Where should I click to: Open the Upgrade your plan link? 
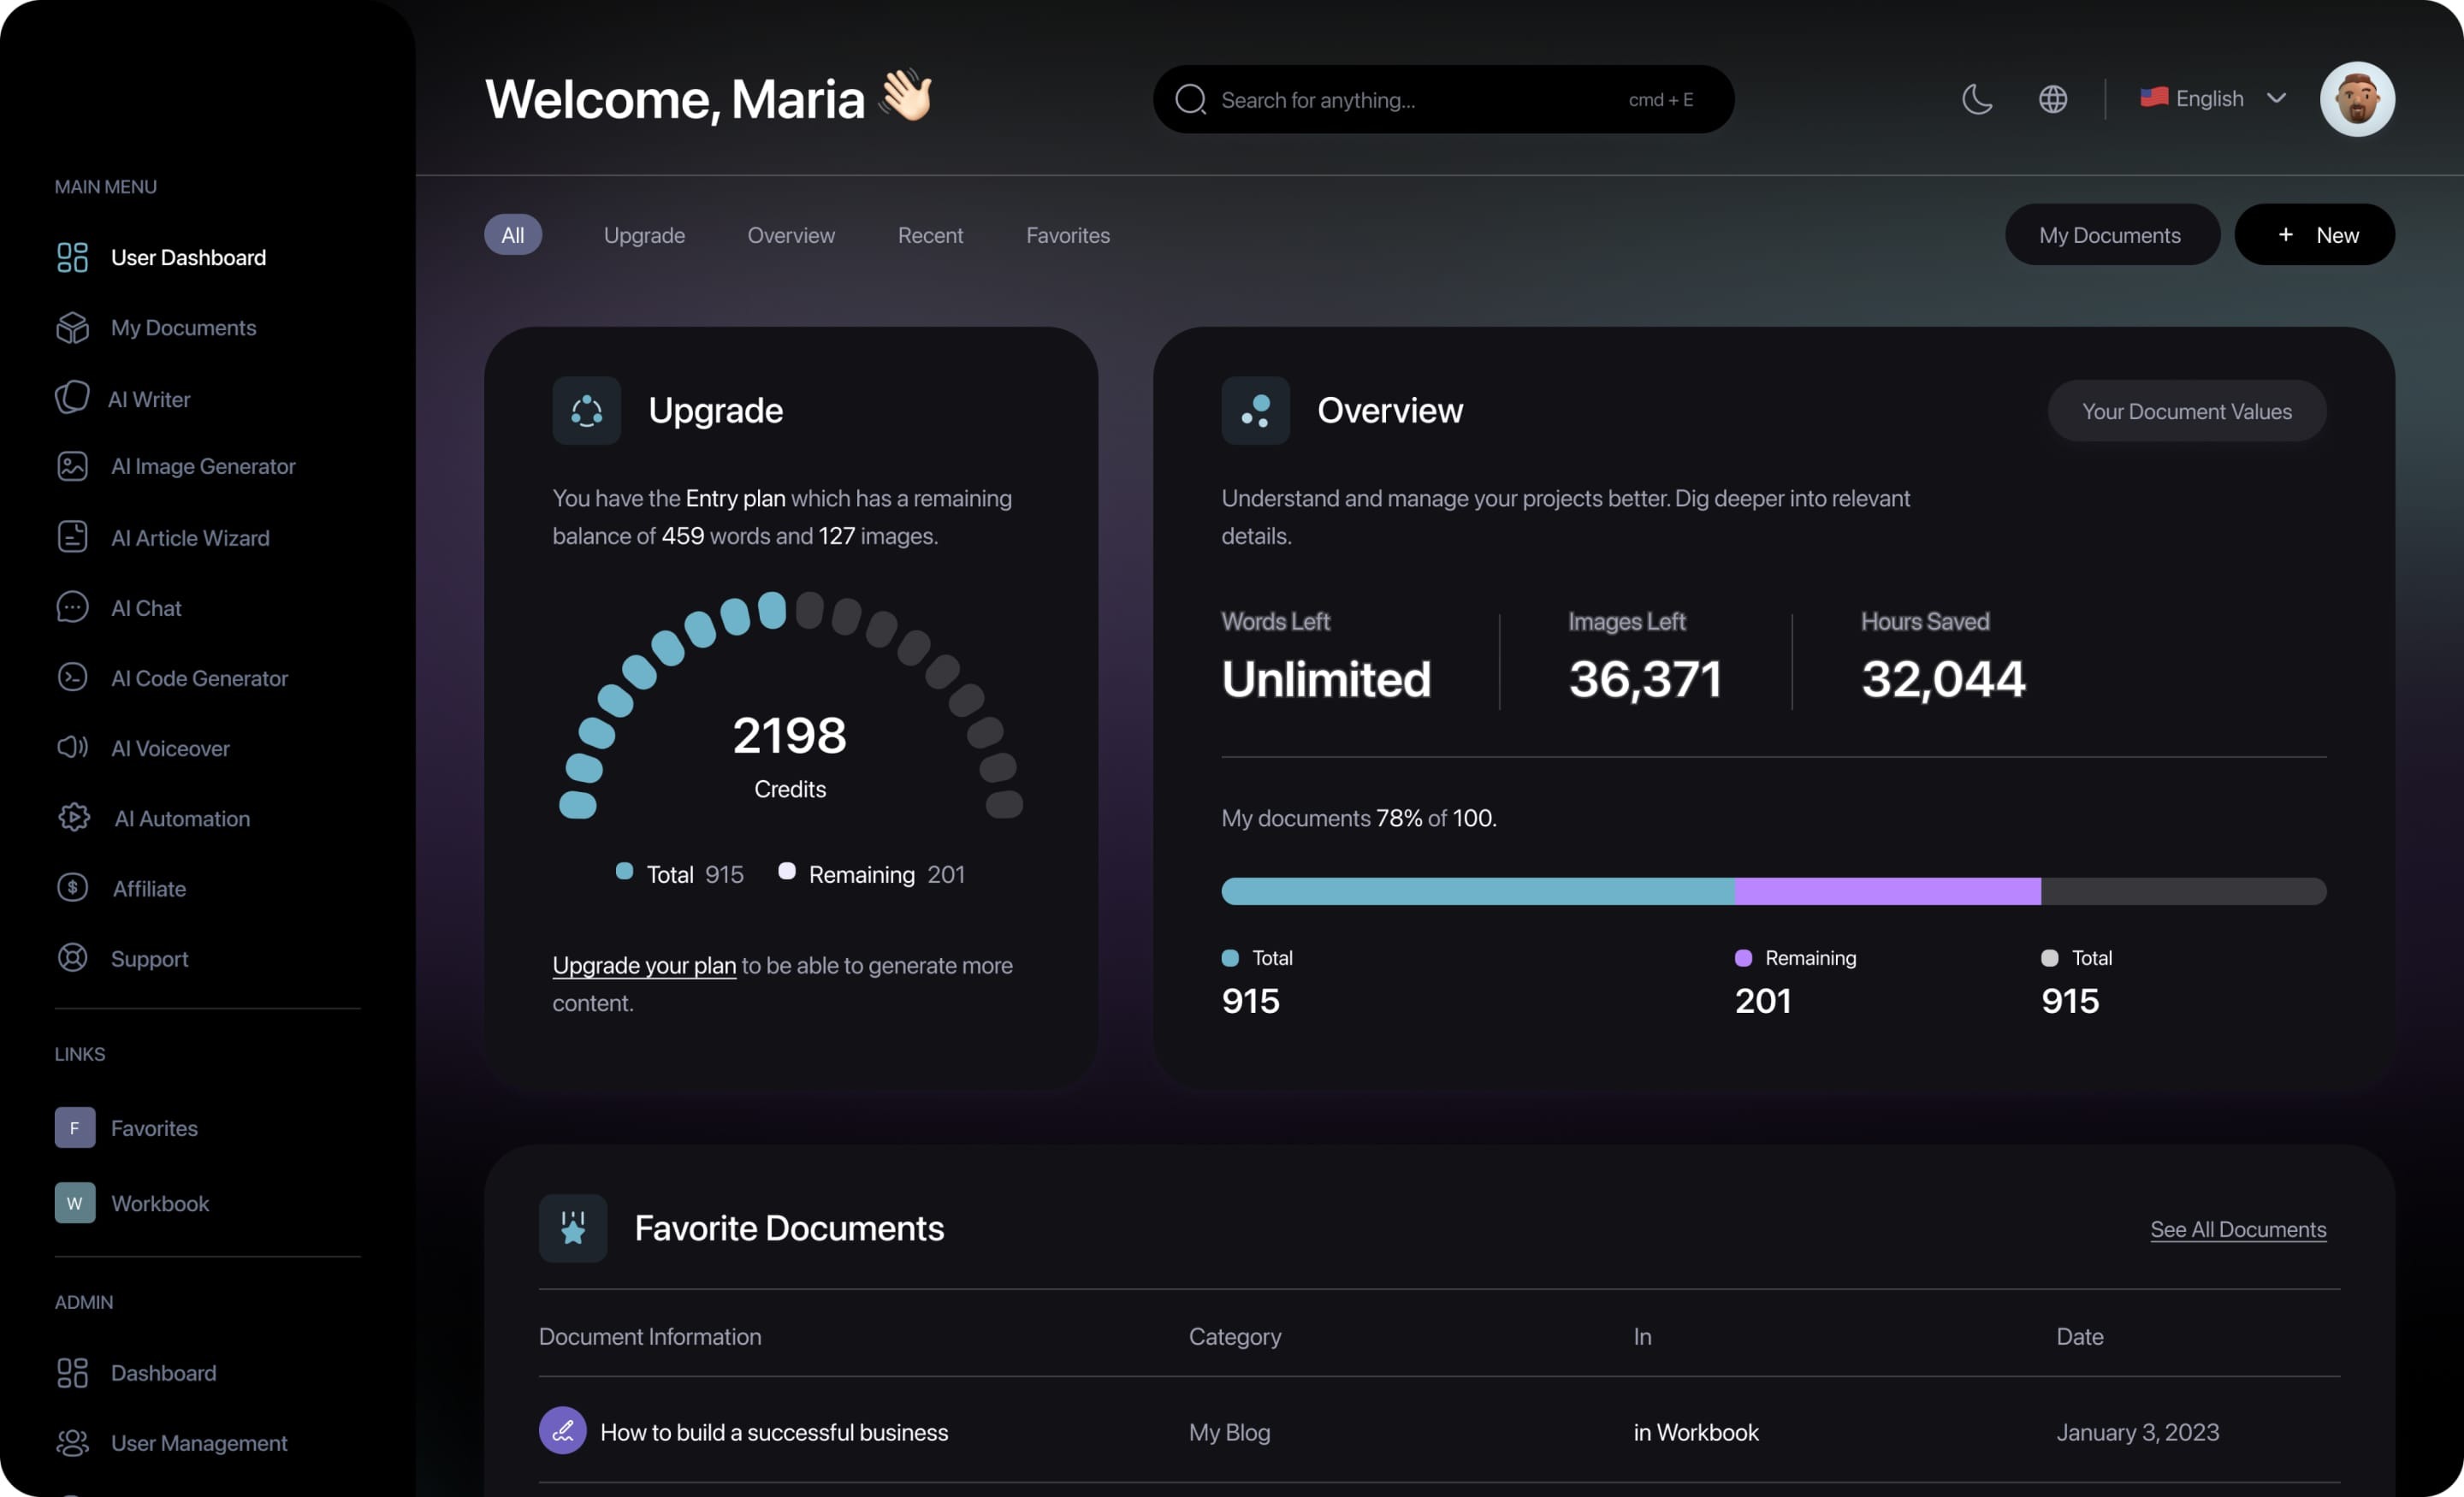pos(643,965)
